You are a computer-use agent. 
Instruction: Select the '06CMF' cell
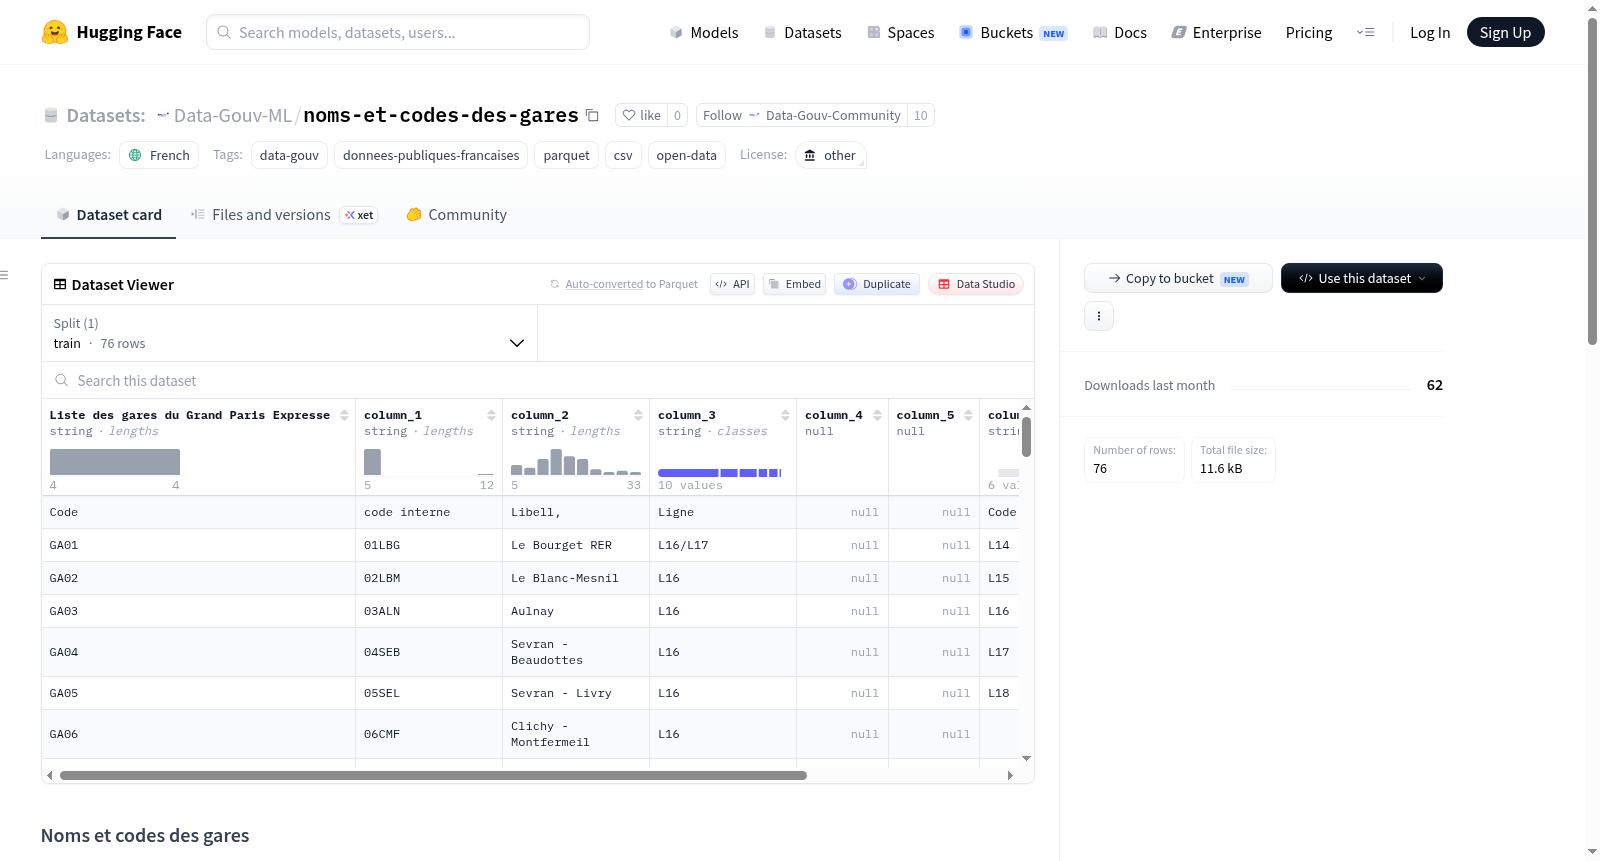point(429,734)
